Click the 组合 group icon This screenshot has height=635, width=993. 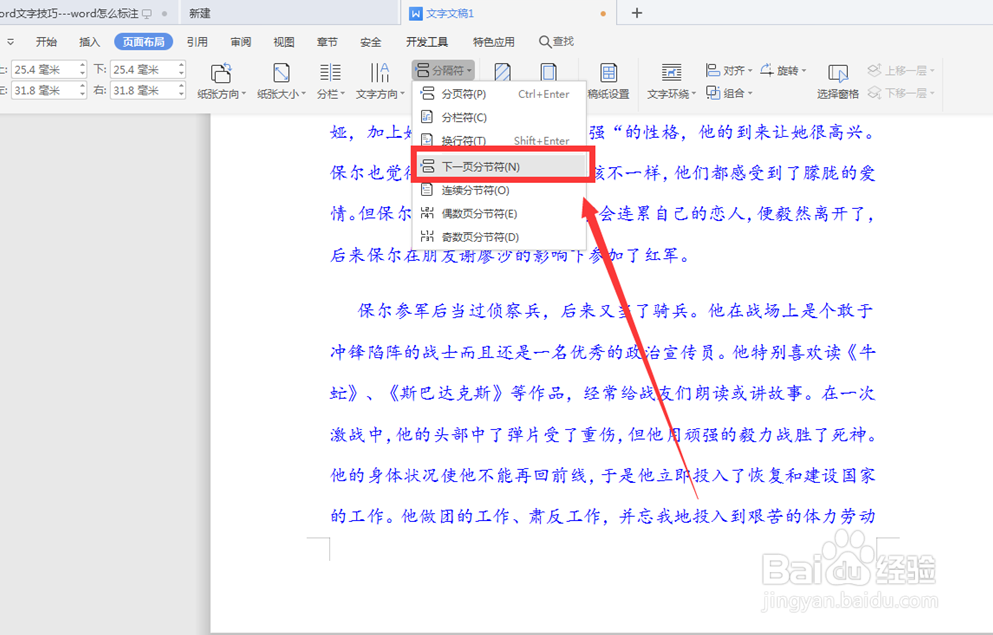pyautogui.click(x=712, y=92)
